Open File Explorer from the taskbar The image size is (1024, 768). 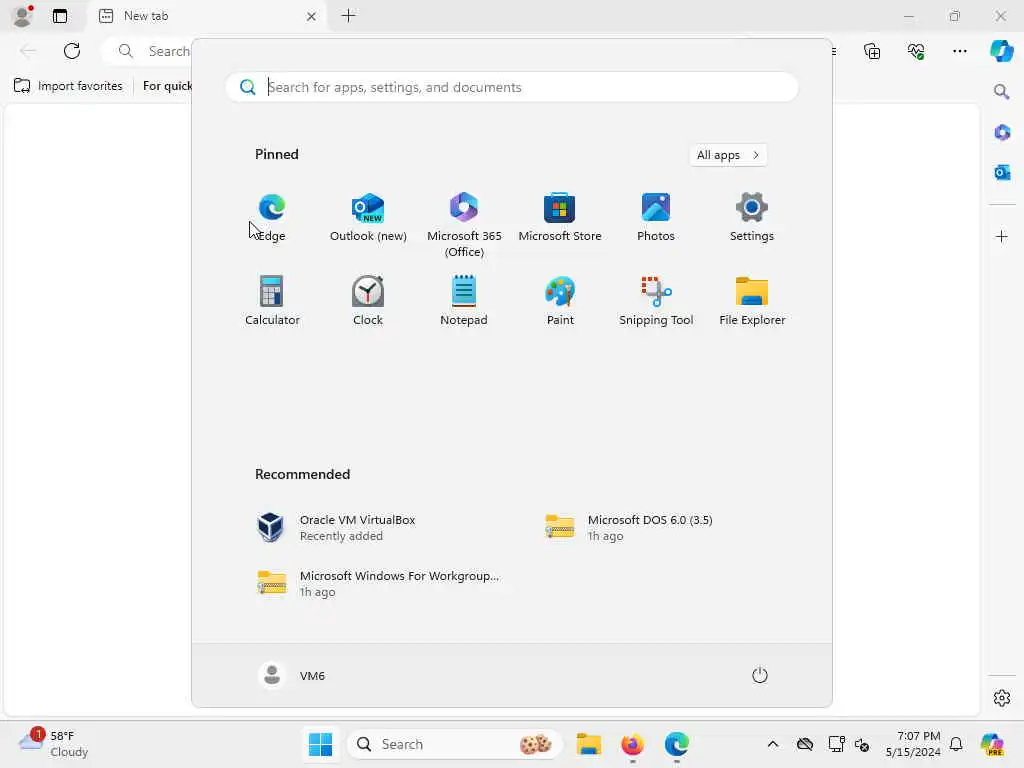(x=588, y=744)
